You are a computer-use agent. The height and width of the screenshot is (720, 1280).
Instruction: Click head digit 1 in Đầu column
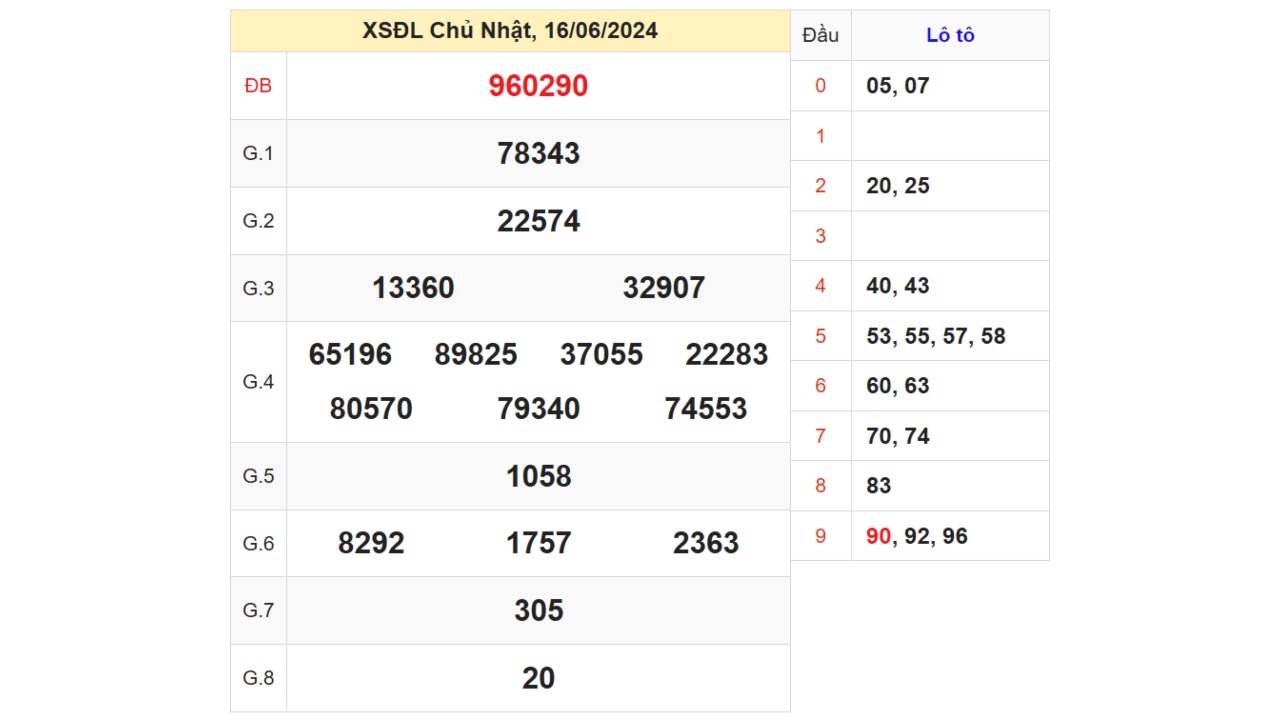tap(820, 136)
